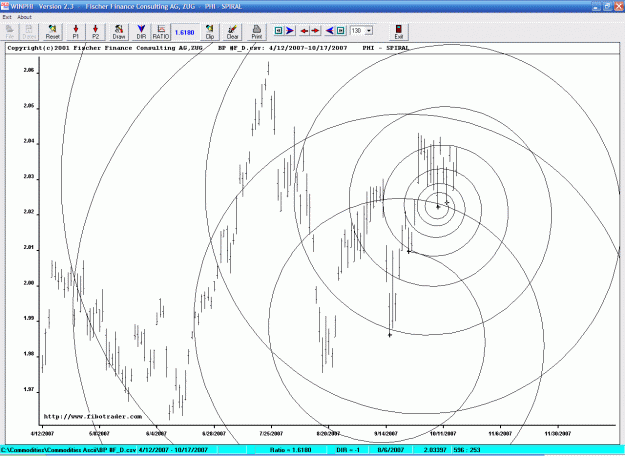The width and height of the screenshot is (625, 456).
Task: Restore down the WINPHI window
Action: (x=607, y=6)
